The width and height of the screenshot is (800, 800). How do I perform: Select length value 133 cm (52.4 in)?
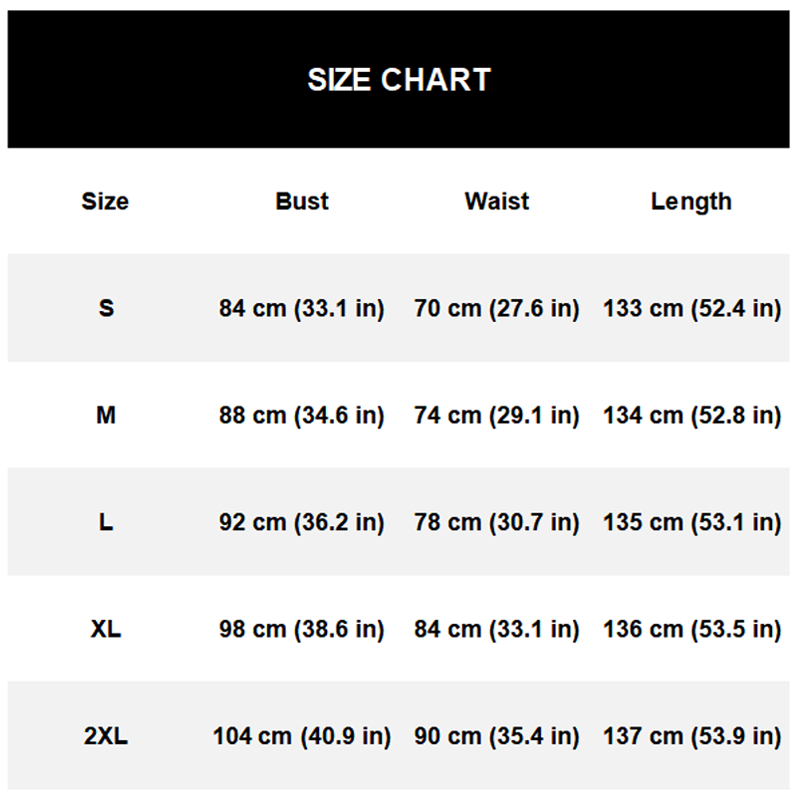coord(692,309)
